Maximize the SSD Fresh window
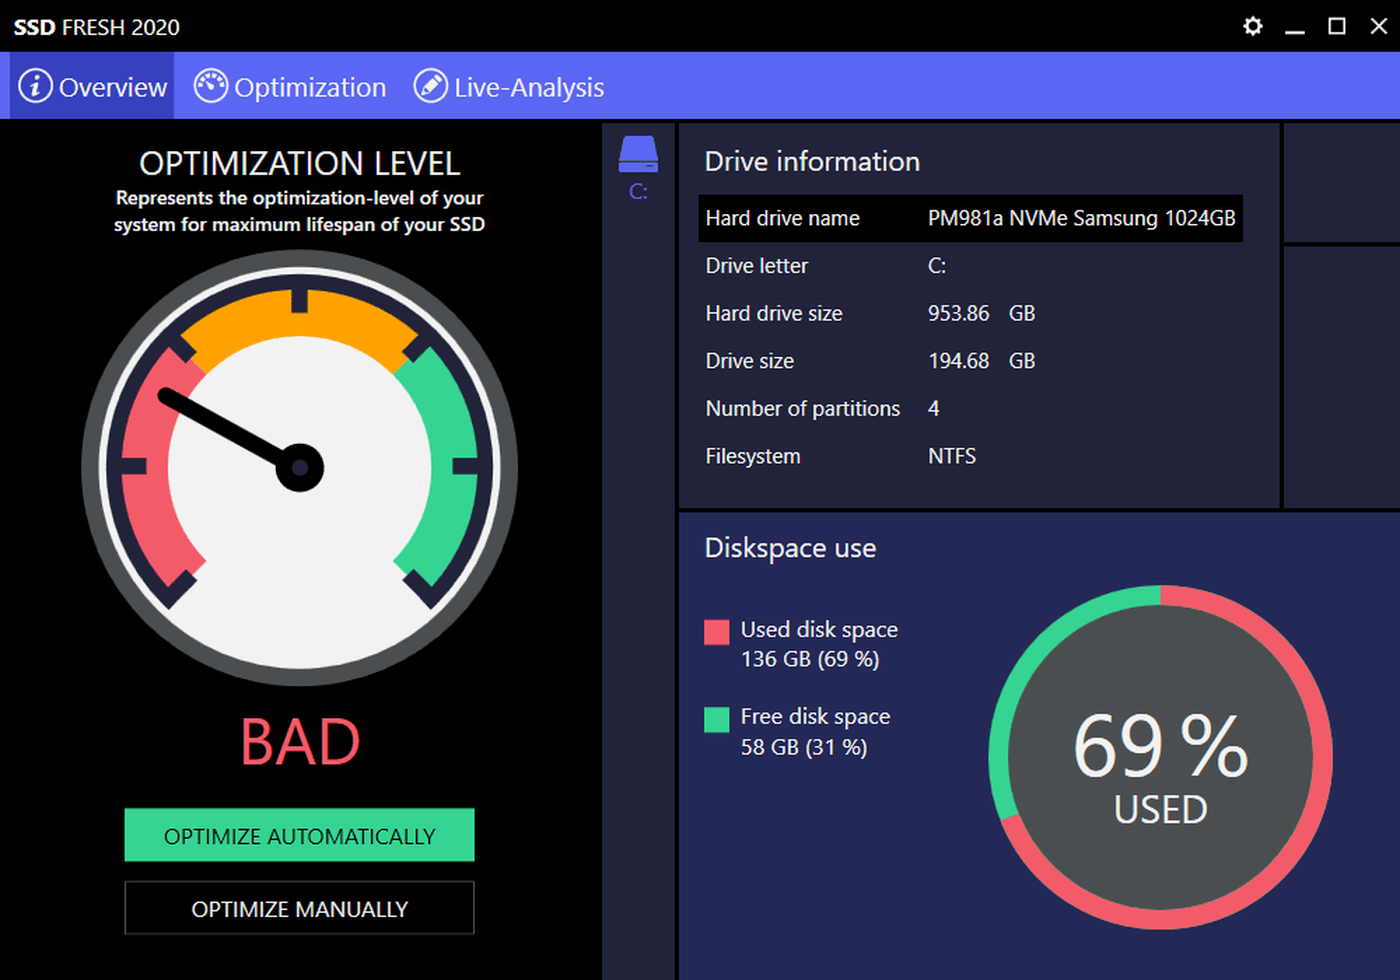Image resolution: width=1400 pixels, height=980 pixels. (x=1337, y=26)
